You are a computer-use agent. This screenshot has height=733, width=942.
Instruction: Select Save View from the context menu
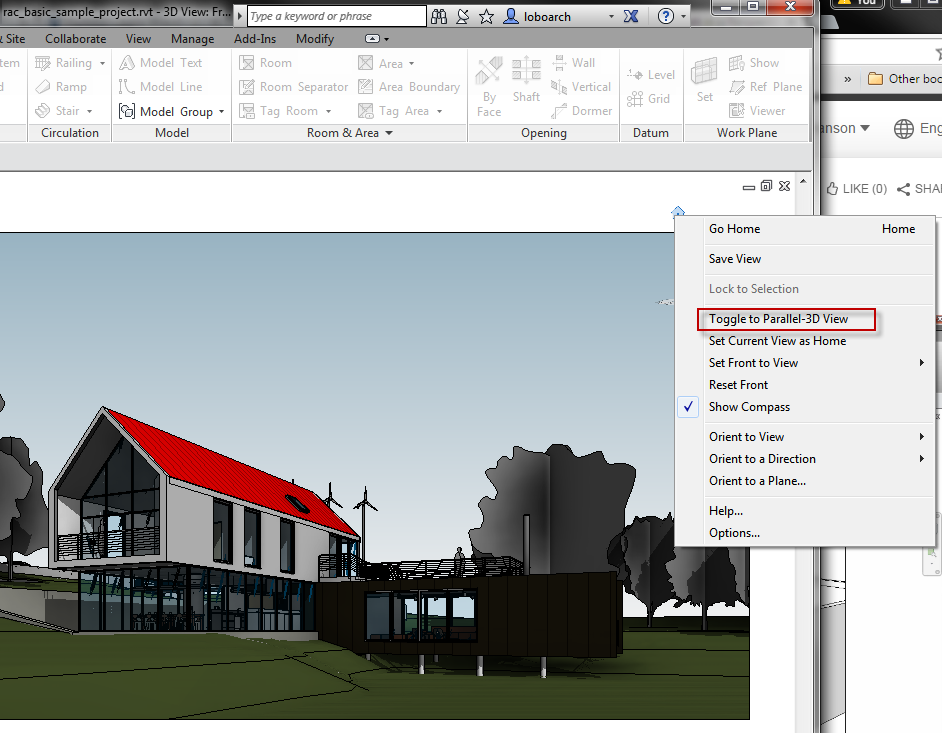tap(735, 259)
